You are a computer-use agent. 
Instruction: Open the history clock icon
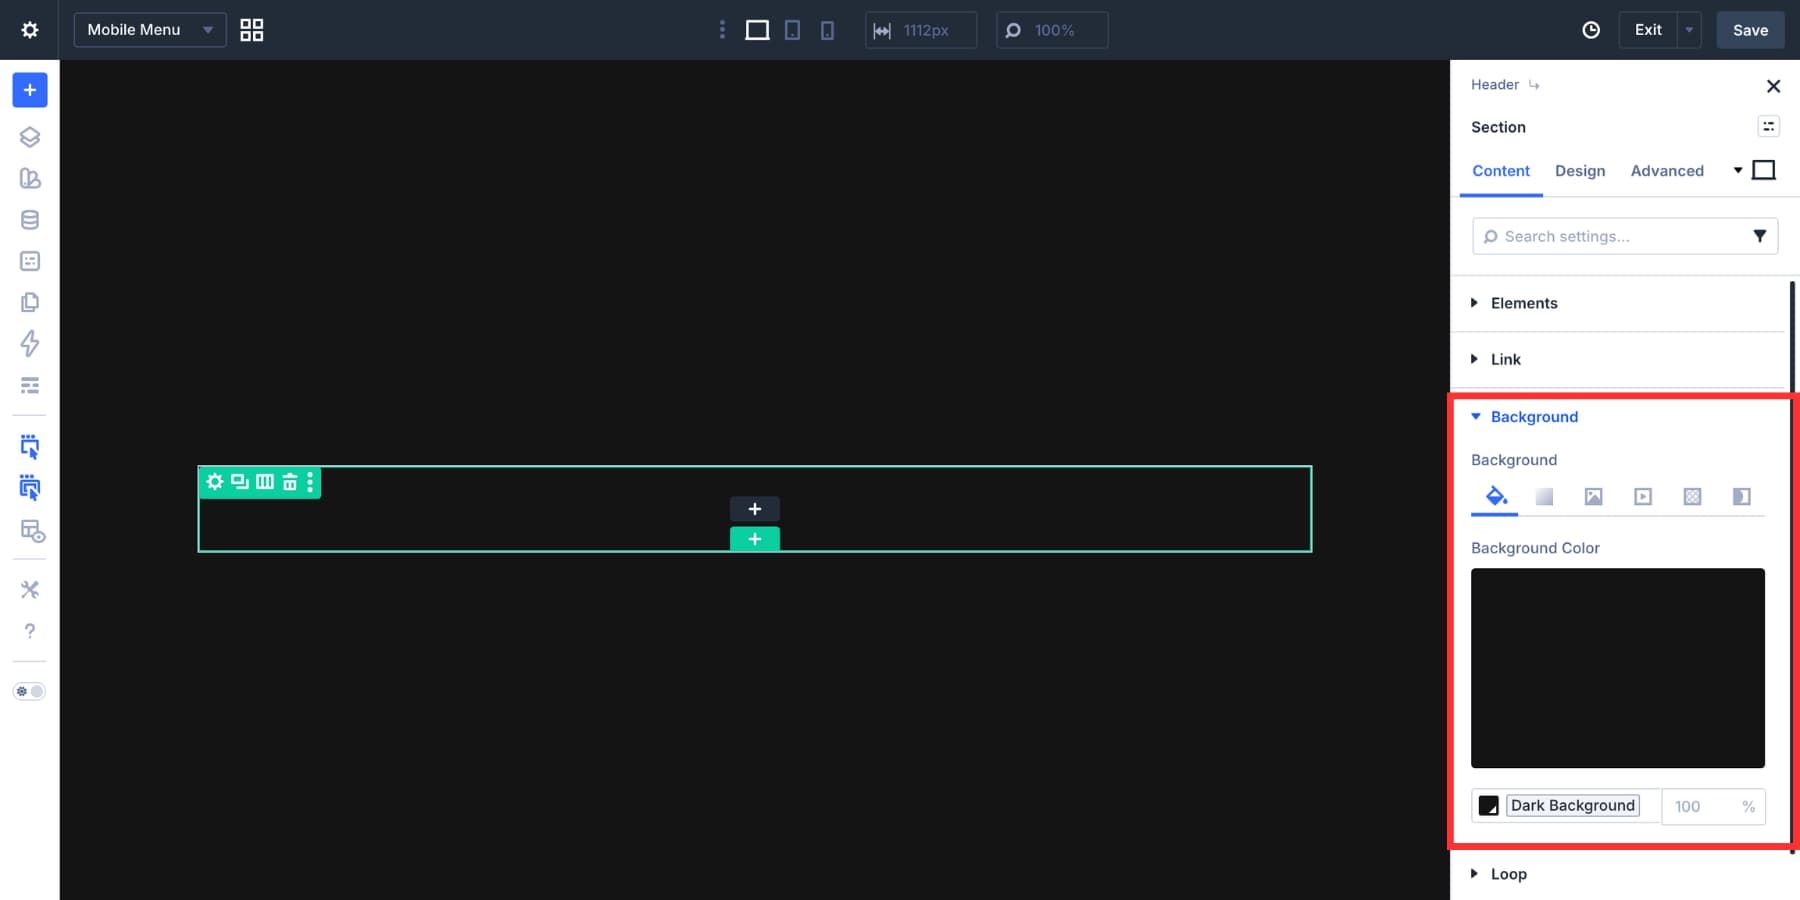[x=1591, y=30]
